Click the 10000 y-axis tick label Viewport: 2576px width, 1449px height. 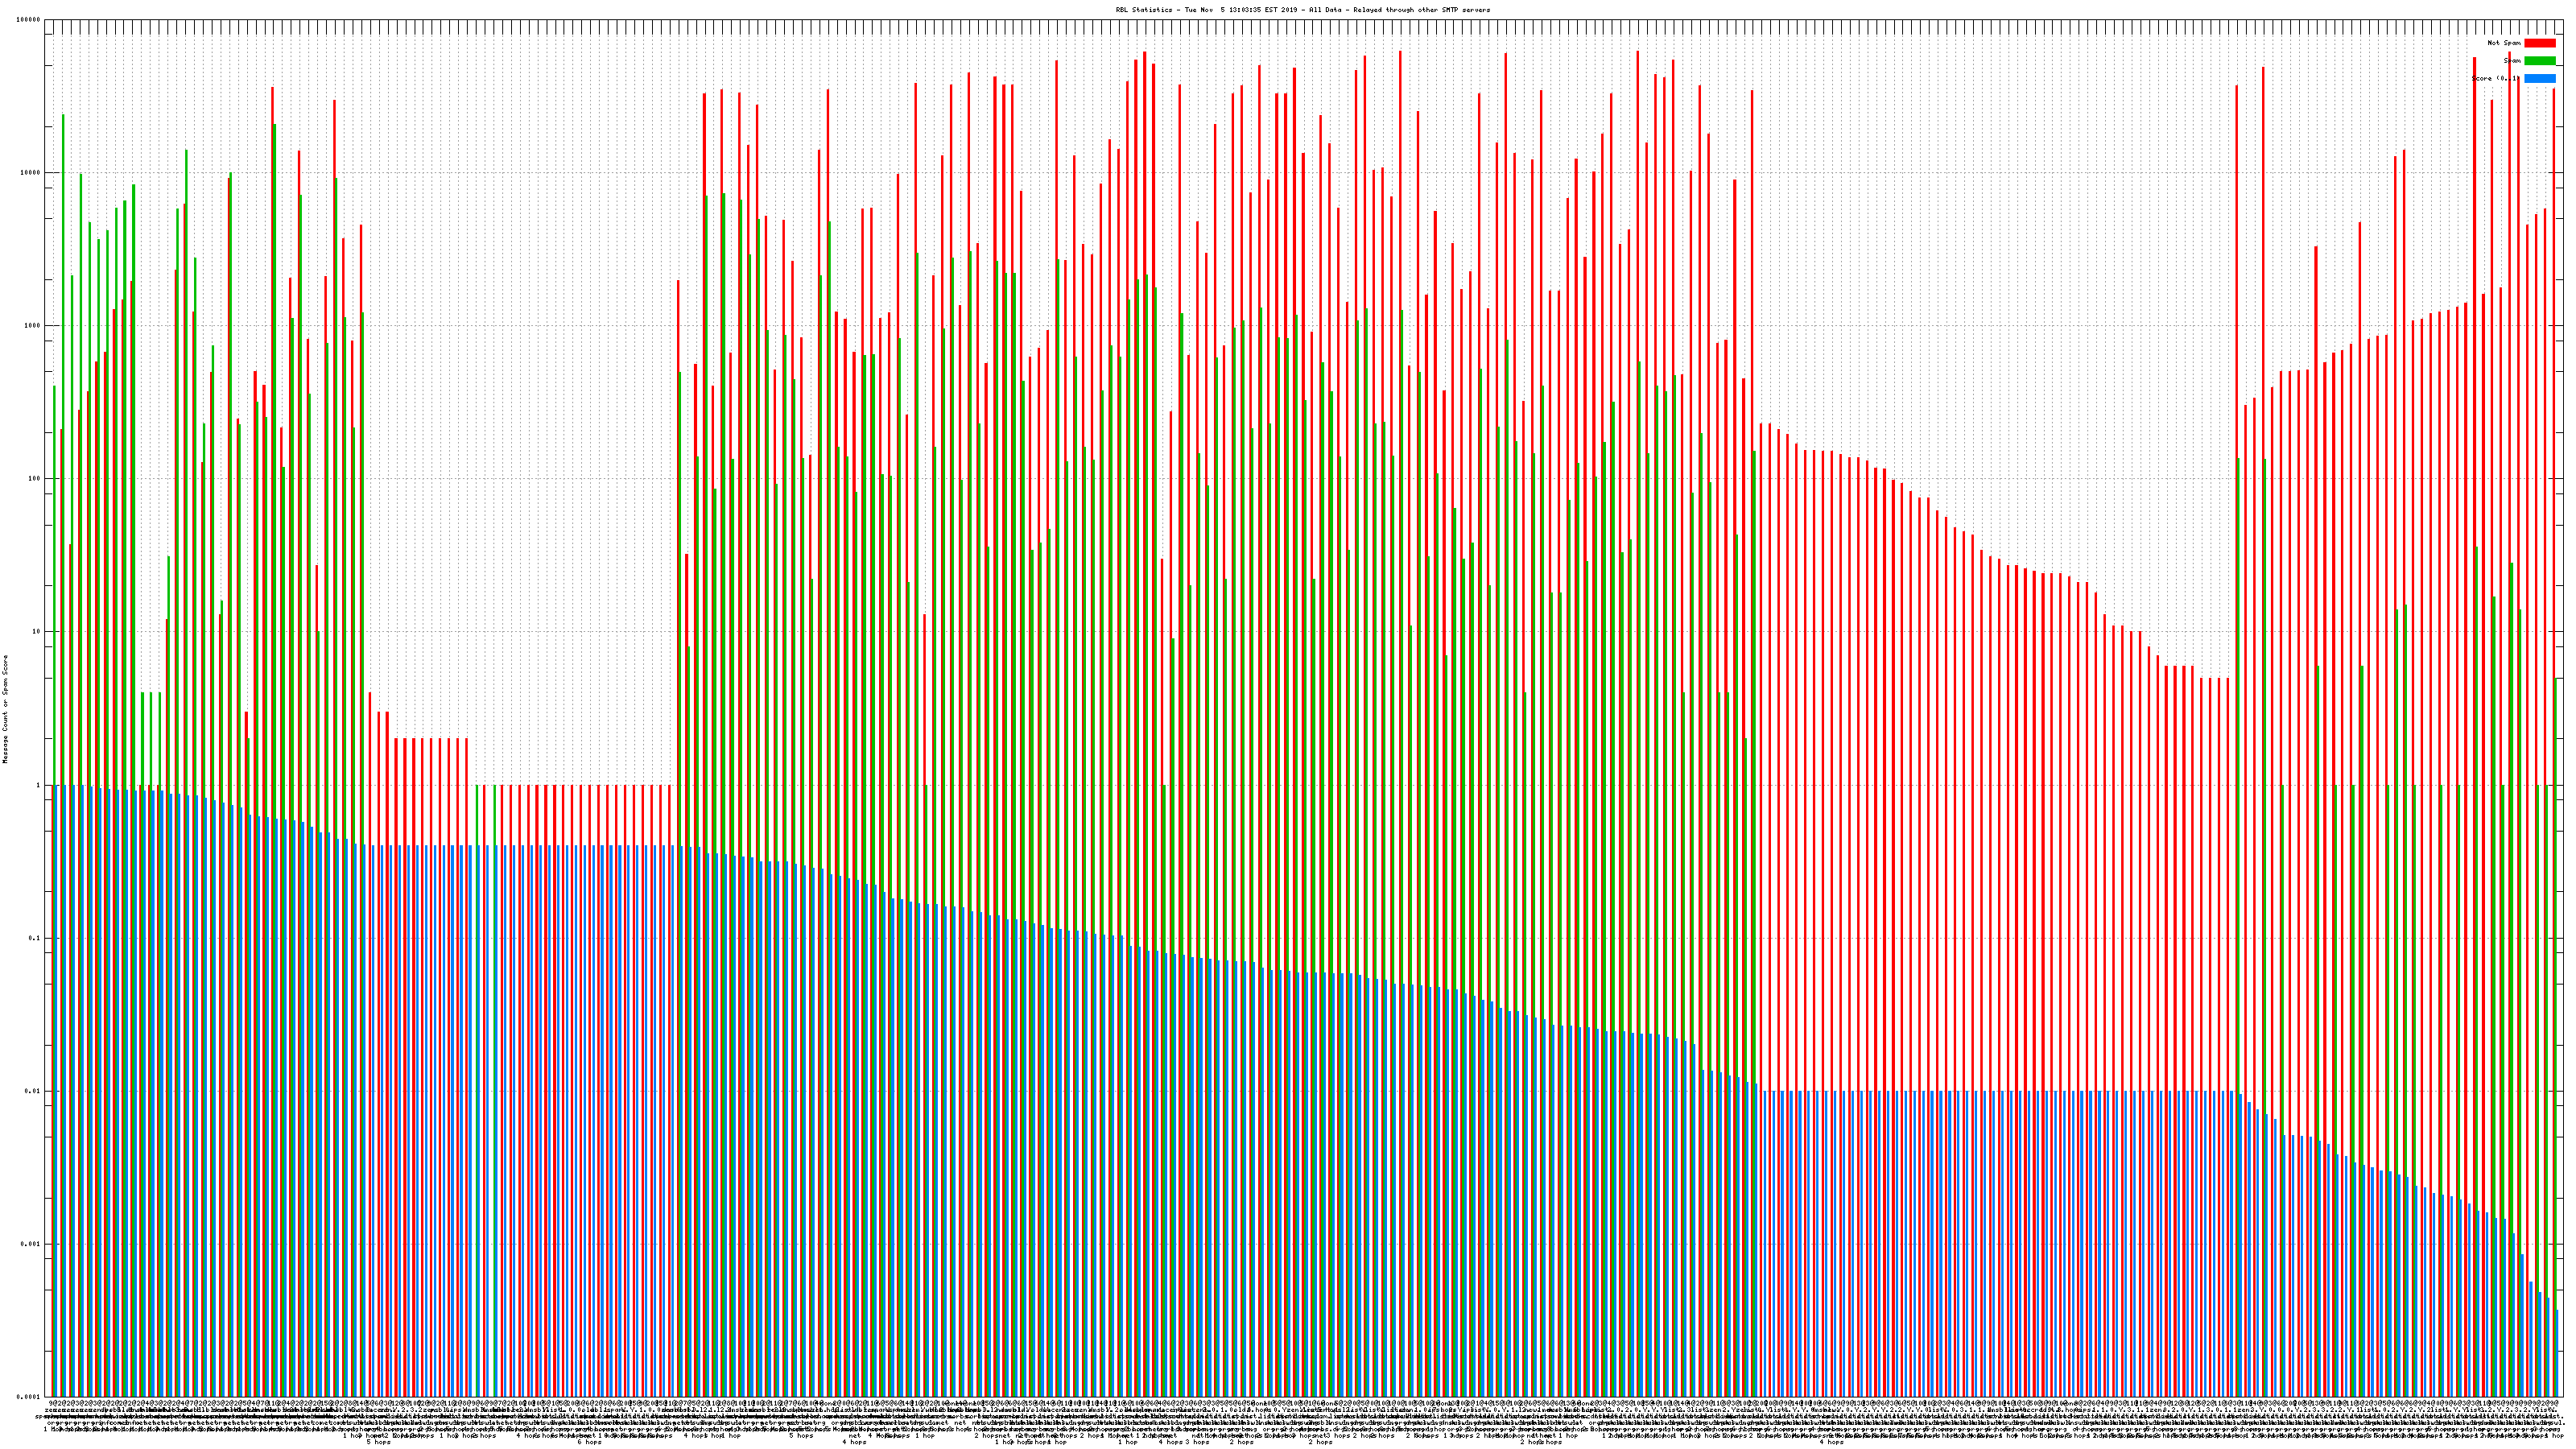tap(30, 173)
